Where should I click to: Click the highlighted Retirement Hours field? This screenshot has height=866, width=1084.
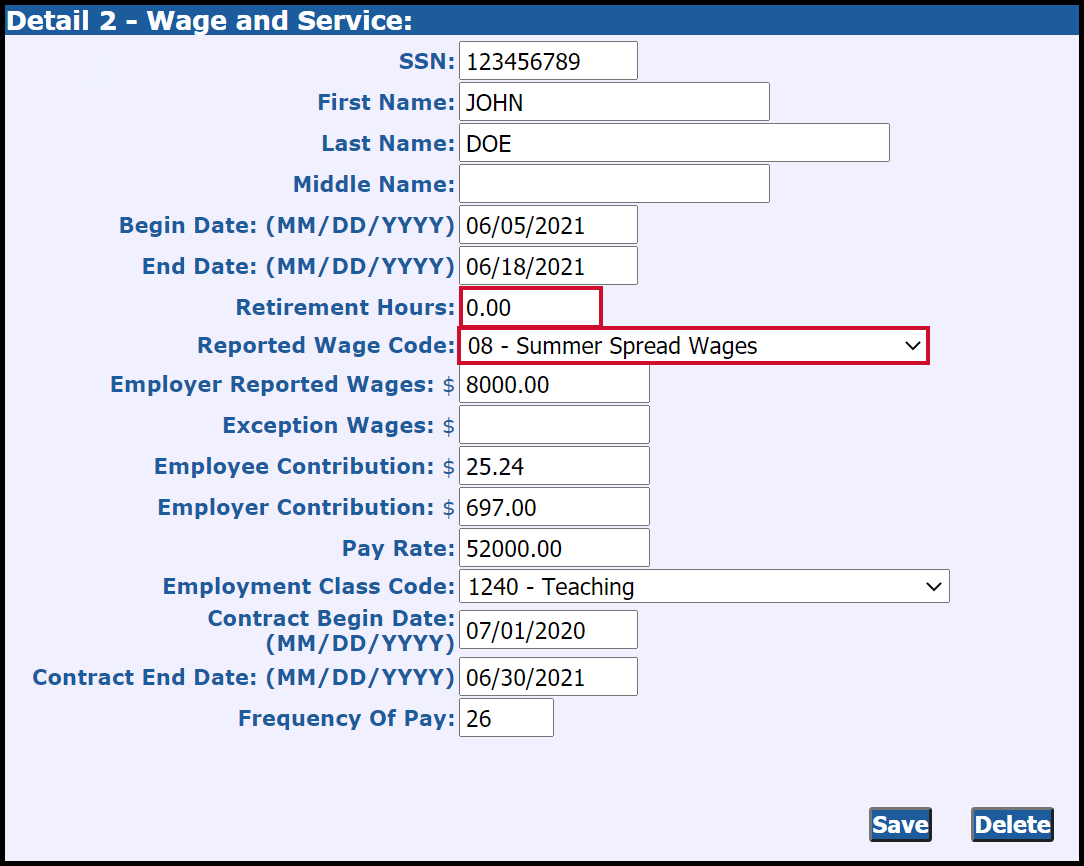click(530, 307)
